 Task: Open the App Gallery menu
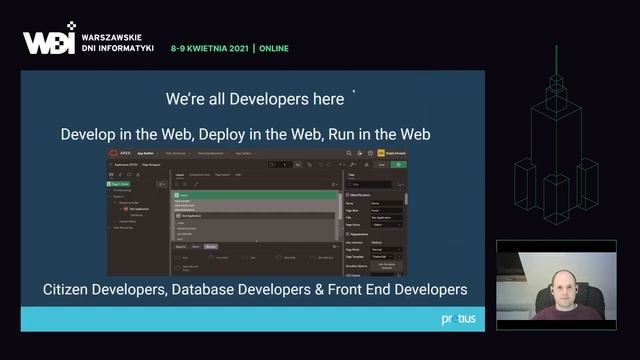pyautogui.click(x=245, y=153)
